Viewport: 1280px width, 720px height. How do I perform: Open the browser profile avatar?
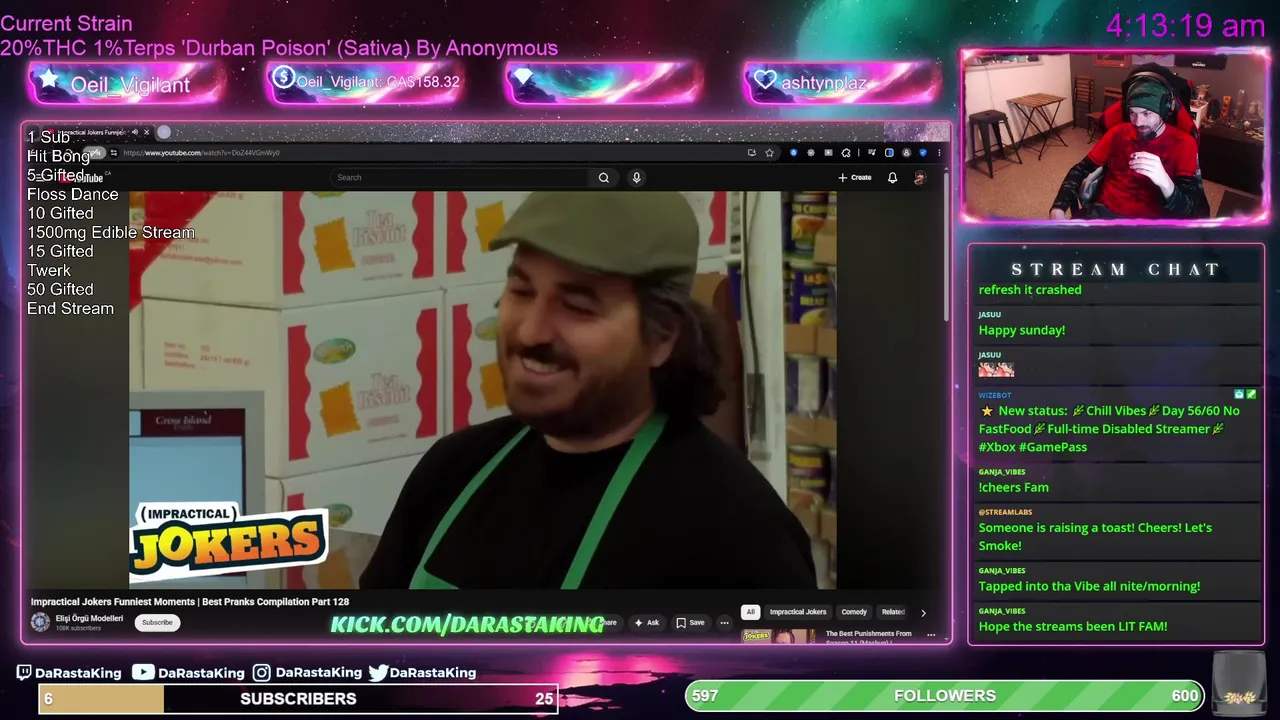tap(907, 153)
